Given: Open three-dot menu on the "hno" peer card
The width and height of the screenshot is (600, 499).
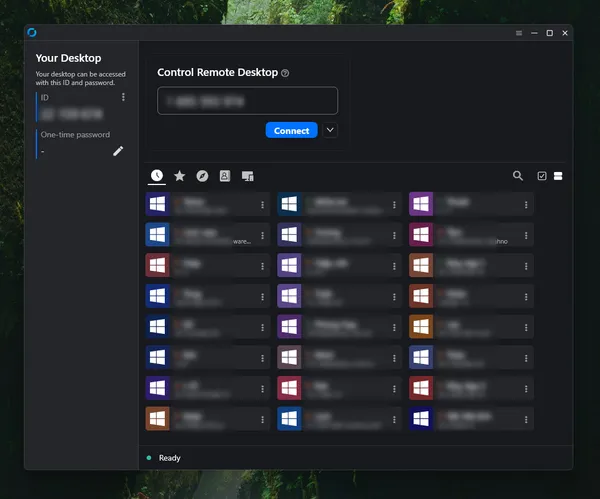Looking at the screenshot, I should pos(526,235).
